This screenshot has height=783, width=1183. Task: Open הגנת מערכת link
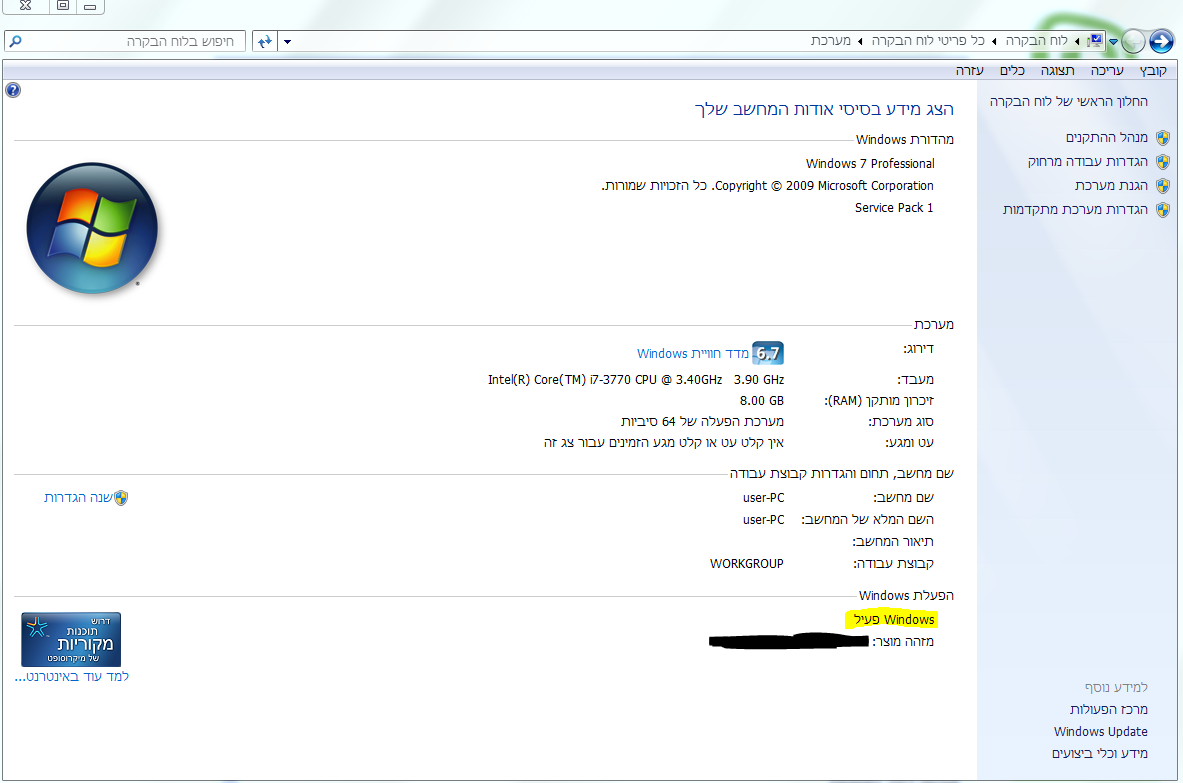(1111, 186)
